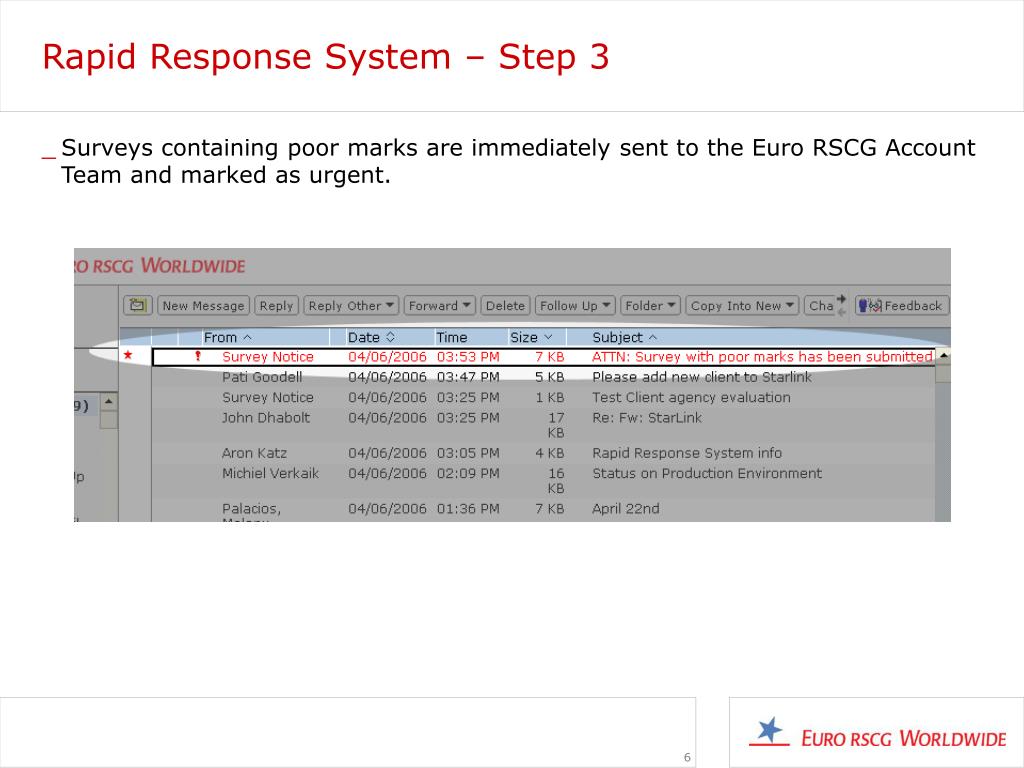
Task: Click the 16 KB size cell
Action: coord(556,480)
